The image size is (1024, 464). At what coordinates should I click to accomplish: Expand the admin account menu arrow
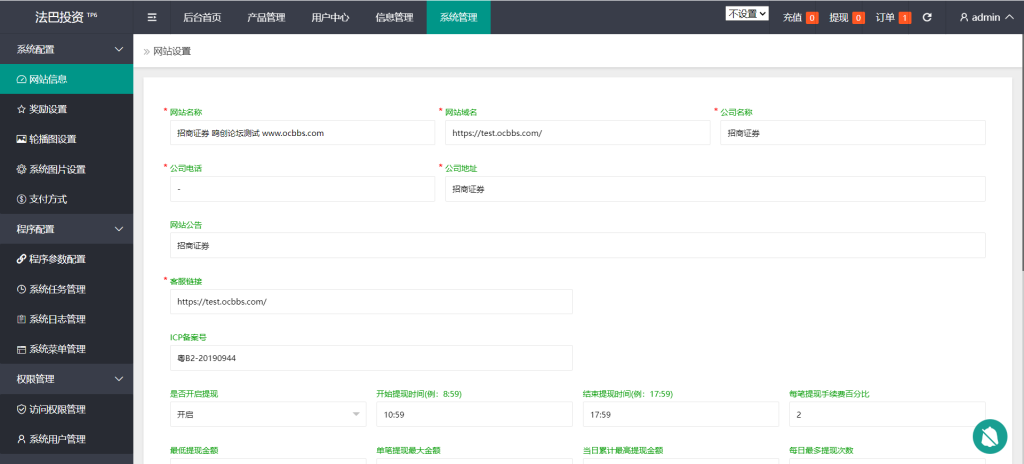coord(1008,18)
